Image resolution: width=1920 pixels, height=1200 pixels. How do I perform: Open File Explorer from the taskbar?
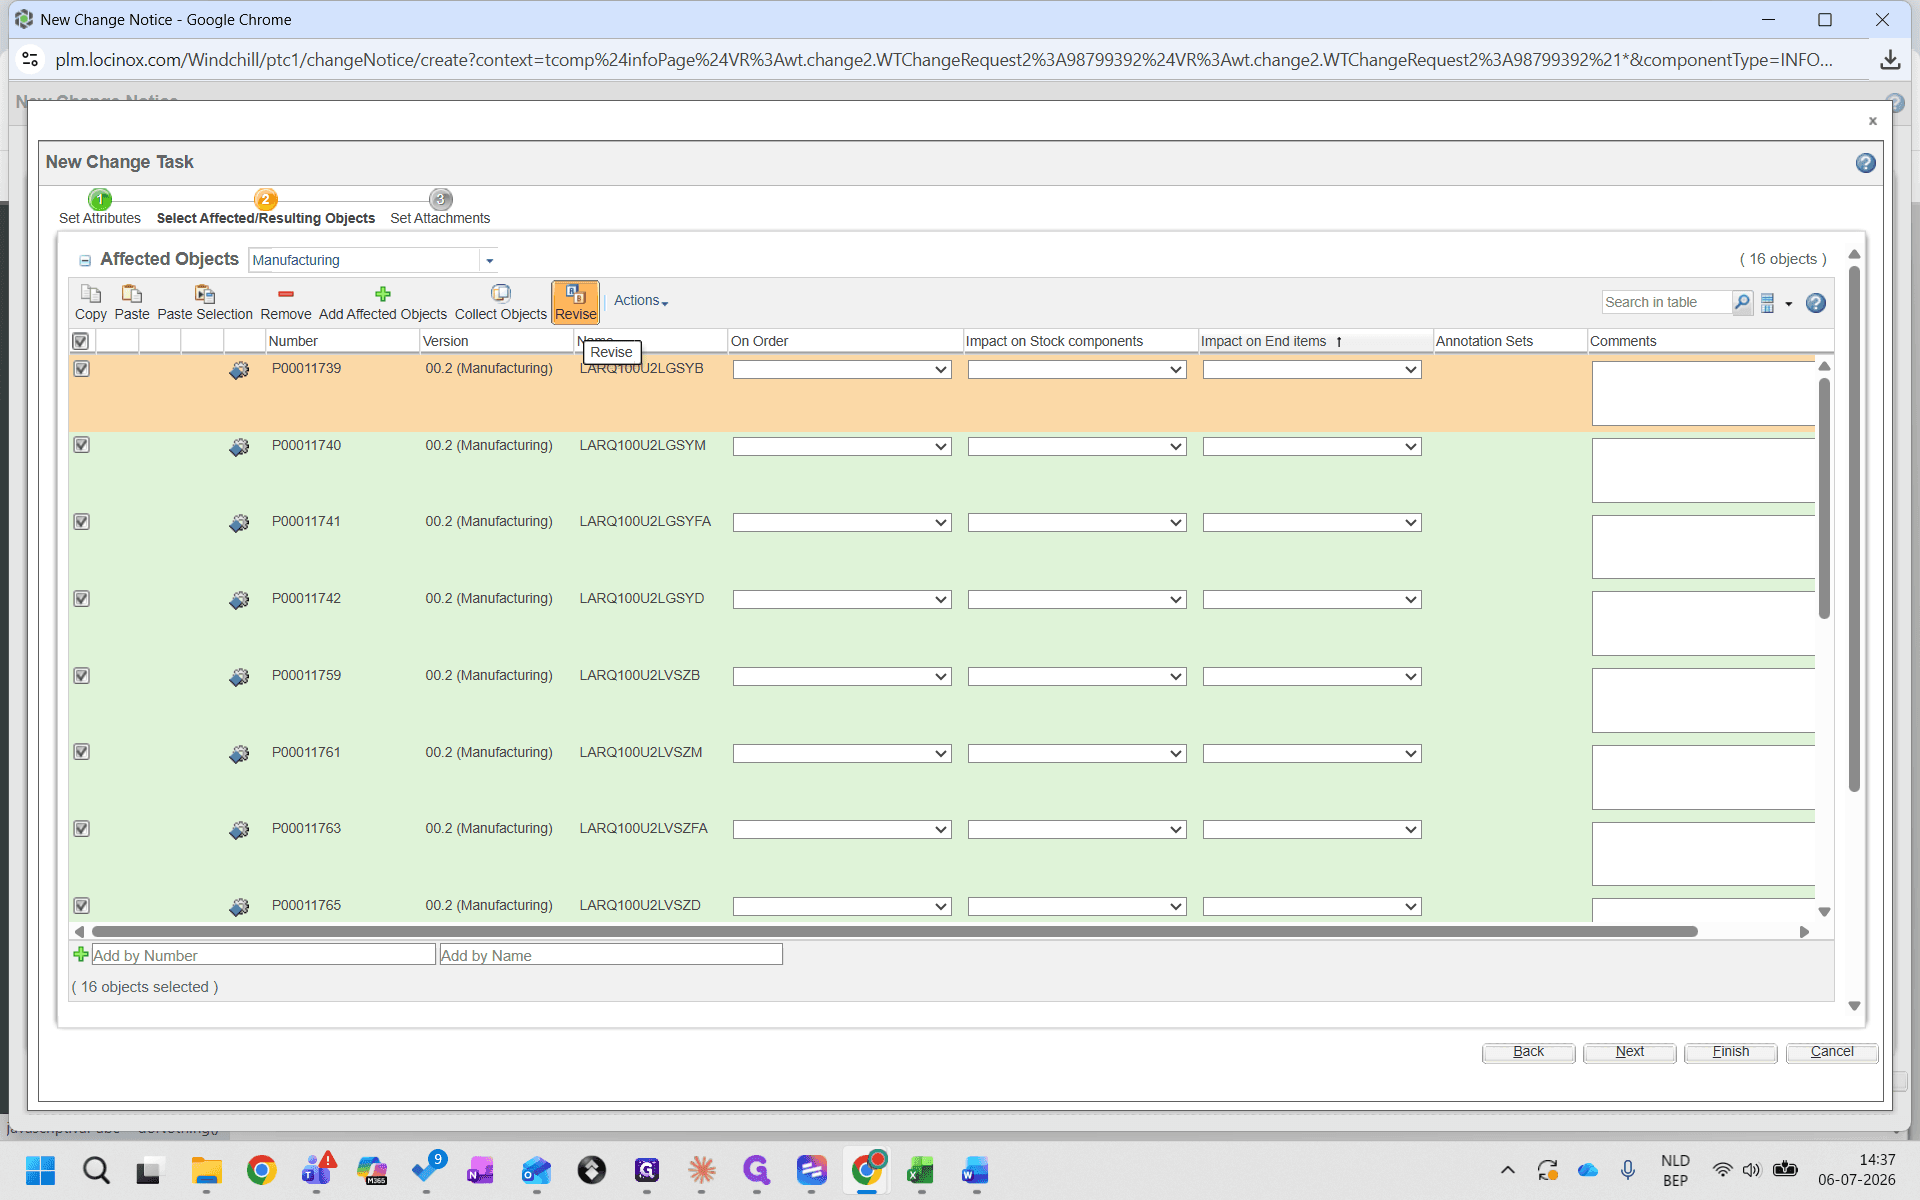pyautogui.click(x=206, y=1170)
